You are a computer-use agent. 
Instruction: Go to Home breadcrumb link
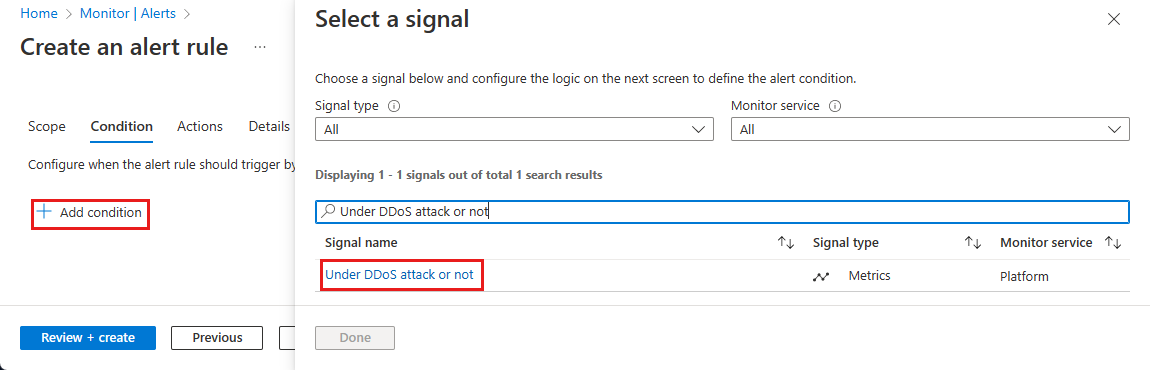click(x=39, y=13)
